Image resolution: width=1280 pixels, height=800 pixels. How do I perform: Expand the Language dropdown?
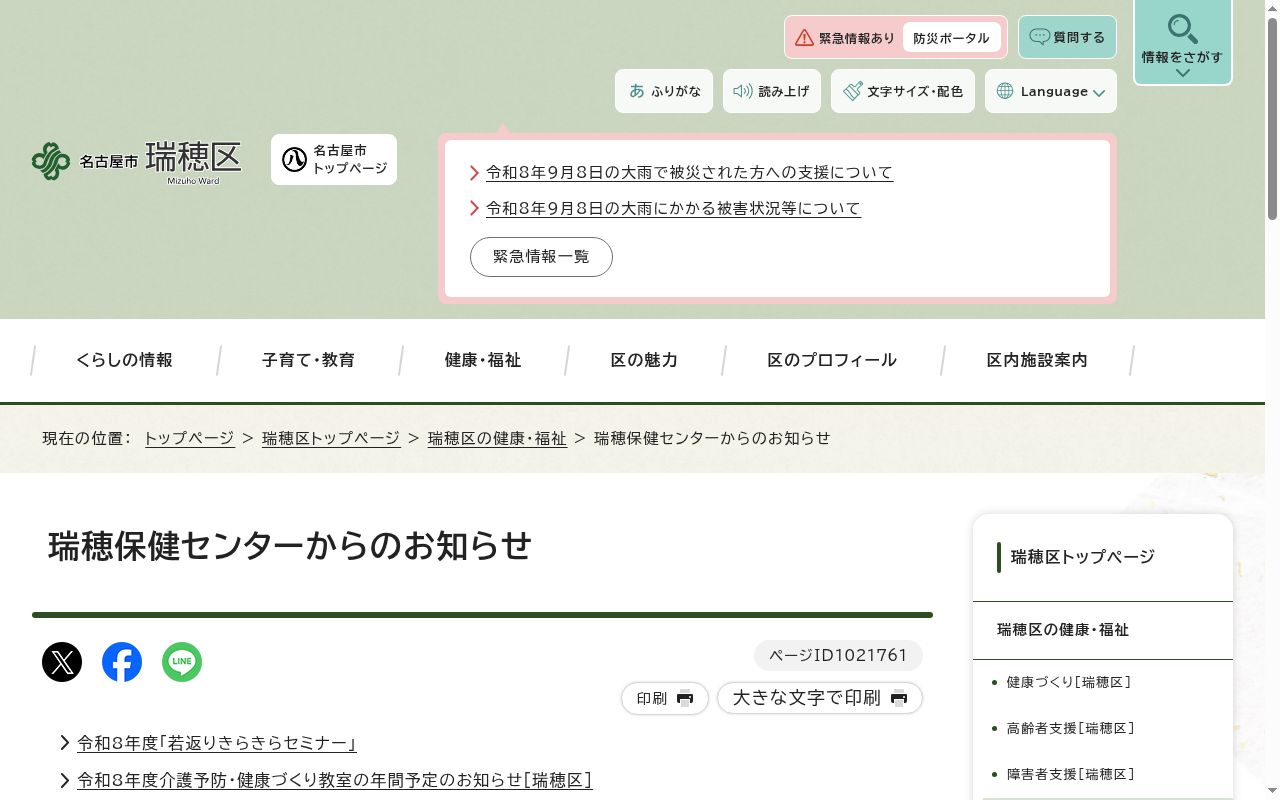1051,91
